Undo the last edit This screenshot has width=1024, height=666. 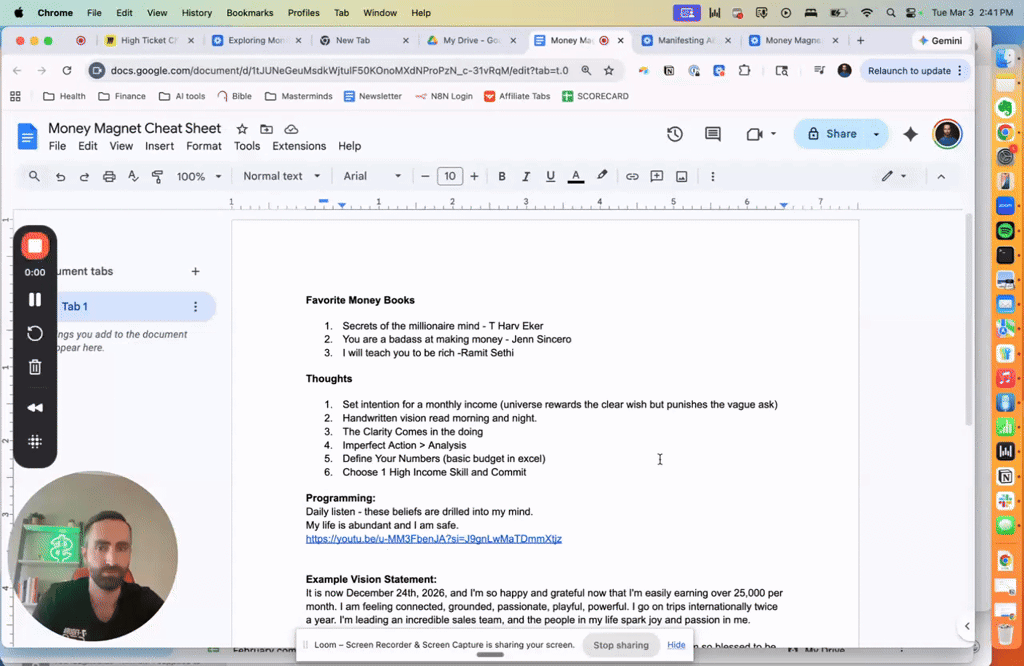point(60,176)
